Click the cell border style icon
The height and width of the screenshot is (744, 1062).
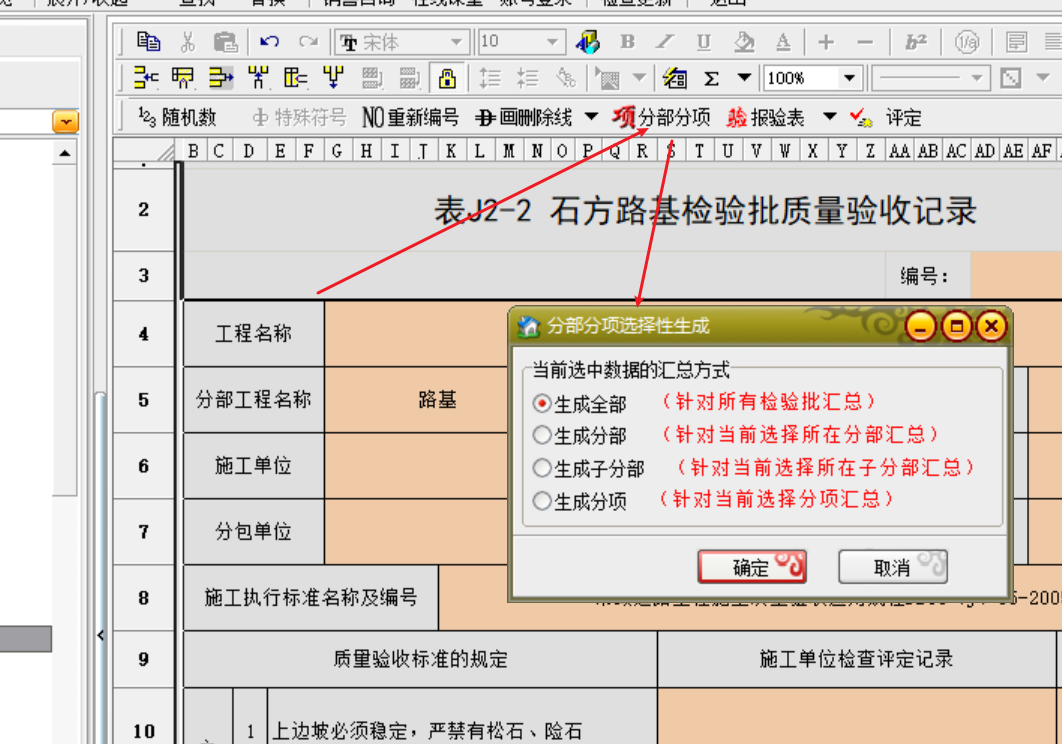(x=1011, y=78)
